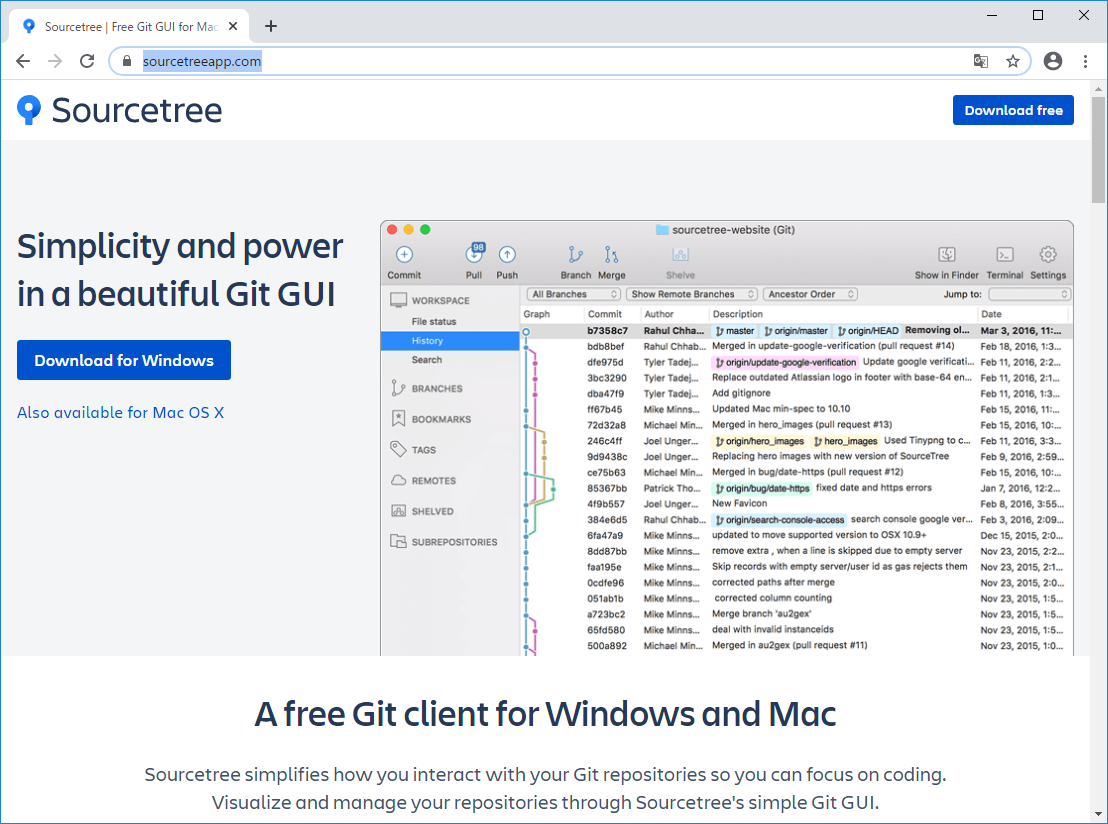Open the Also available for Mac OS X link

(x=120, y=413)
